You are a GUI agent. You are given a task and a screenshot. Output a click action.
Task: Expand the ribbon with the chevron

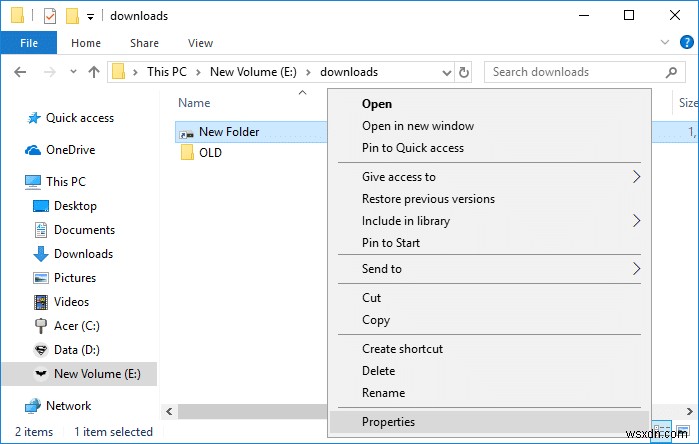click(x=665, y=42)
